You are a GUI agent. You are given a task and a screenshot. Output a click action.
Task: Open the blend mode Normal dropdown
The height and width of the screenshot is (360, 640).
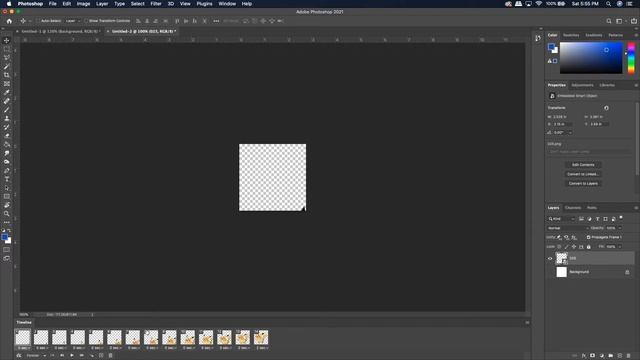click(568, 228)
